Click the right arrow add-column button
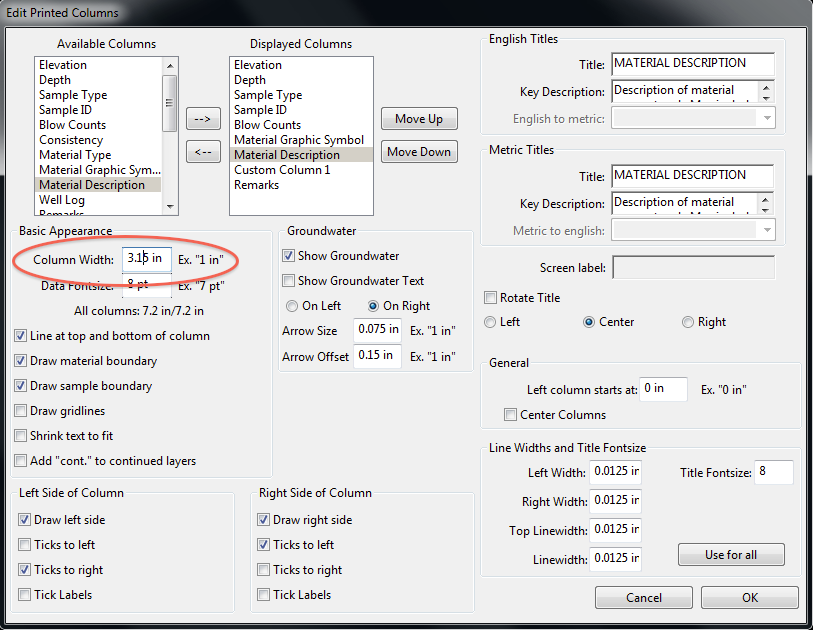Screen dimensions: 813x630 [203, 120]
